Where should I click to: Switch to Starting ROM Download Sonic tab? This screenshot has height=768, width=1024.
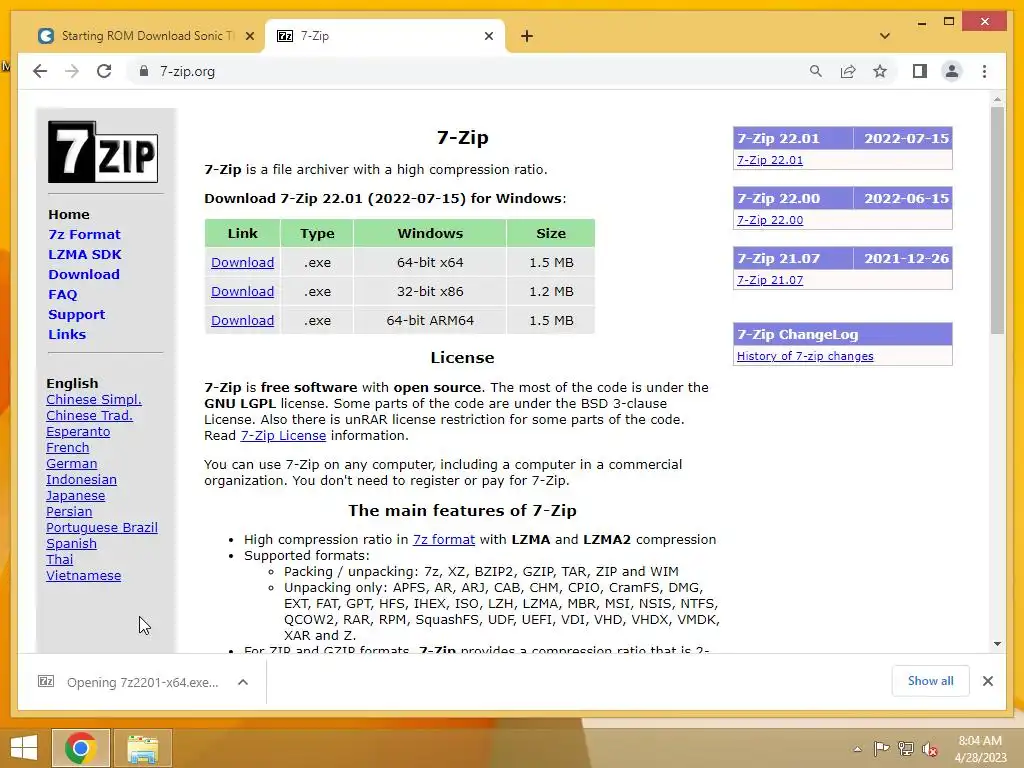(146, 36)
